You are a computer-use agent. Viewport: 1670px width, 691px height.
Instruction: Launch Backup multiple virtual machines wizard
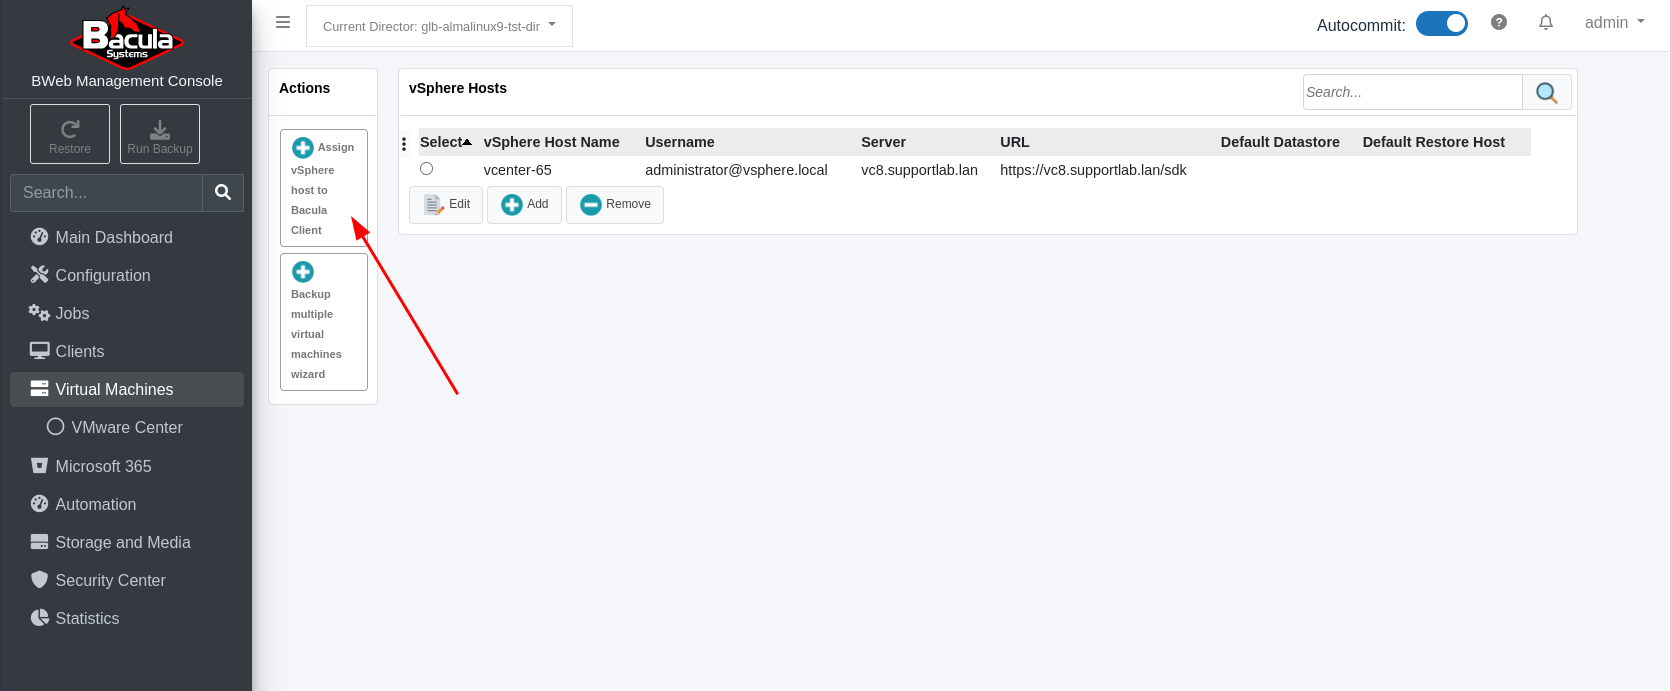[324, 322]
